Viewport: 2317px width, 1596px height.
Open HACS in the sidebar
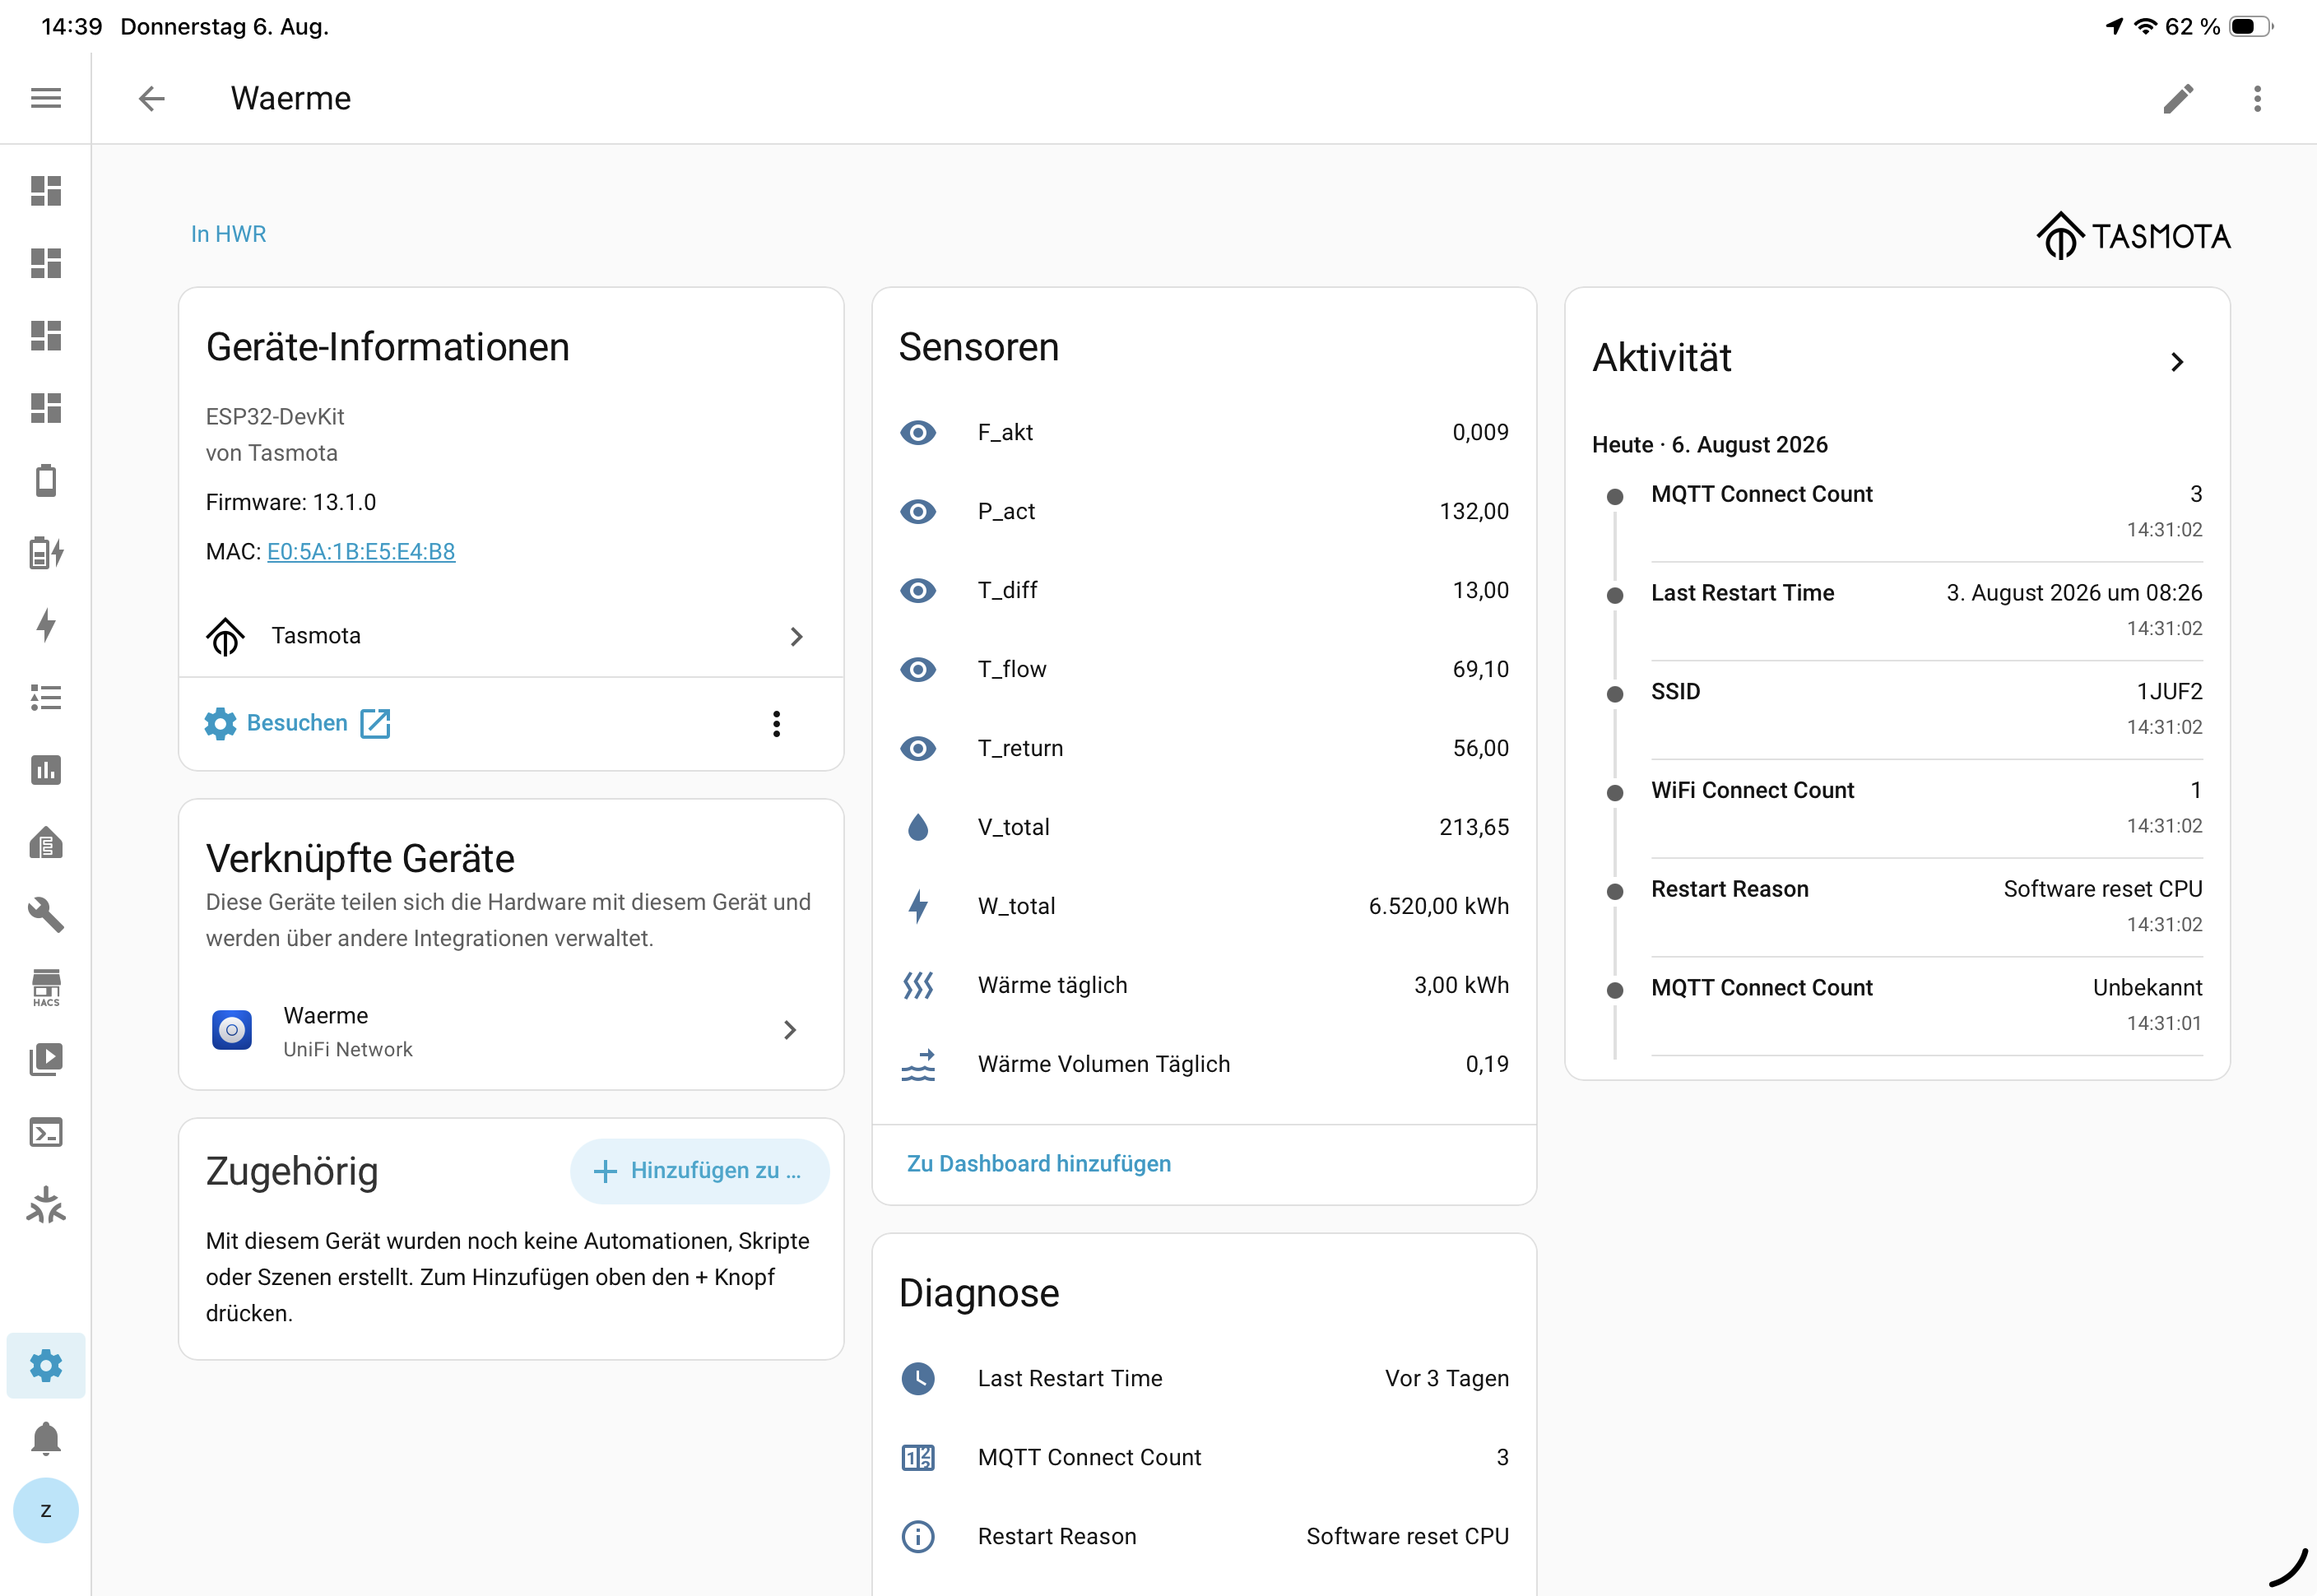coord(46,987)
